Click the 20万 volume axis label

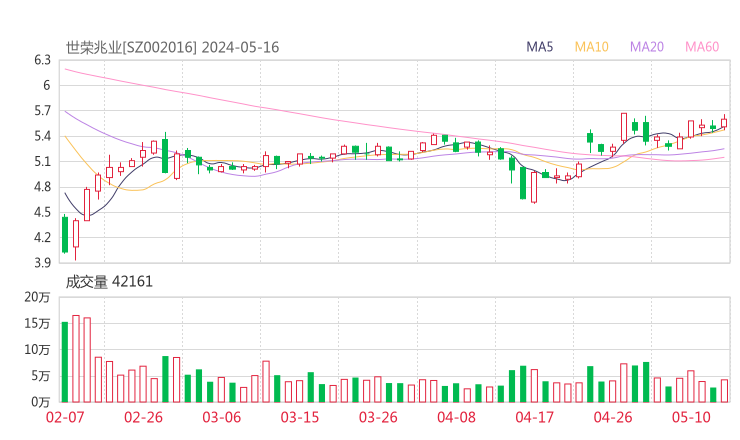[x=37, y=297]
